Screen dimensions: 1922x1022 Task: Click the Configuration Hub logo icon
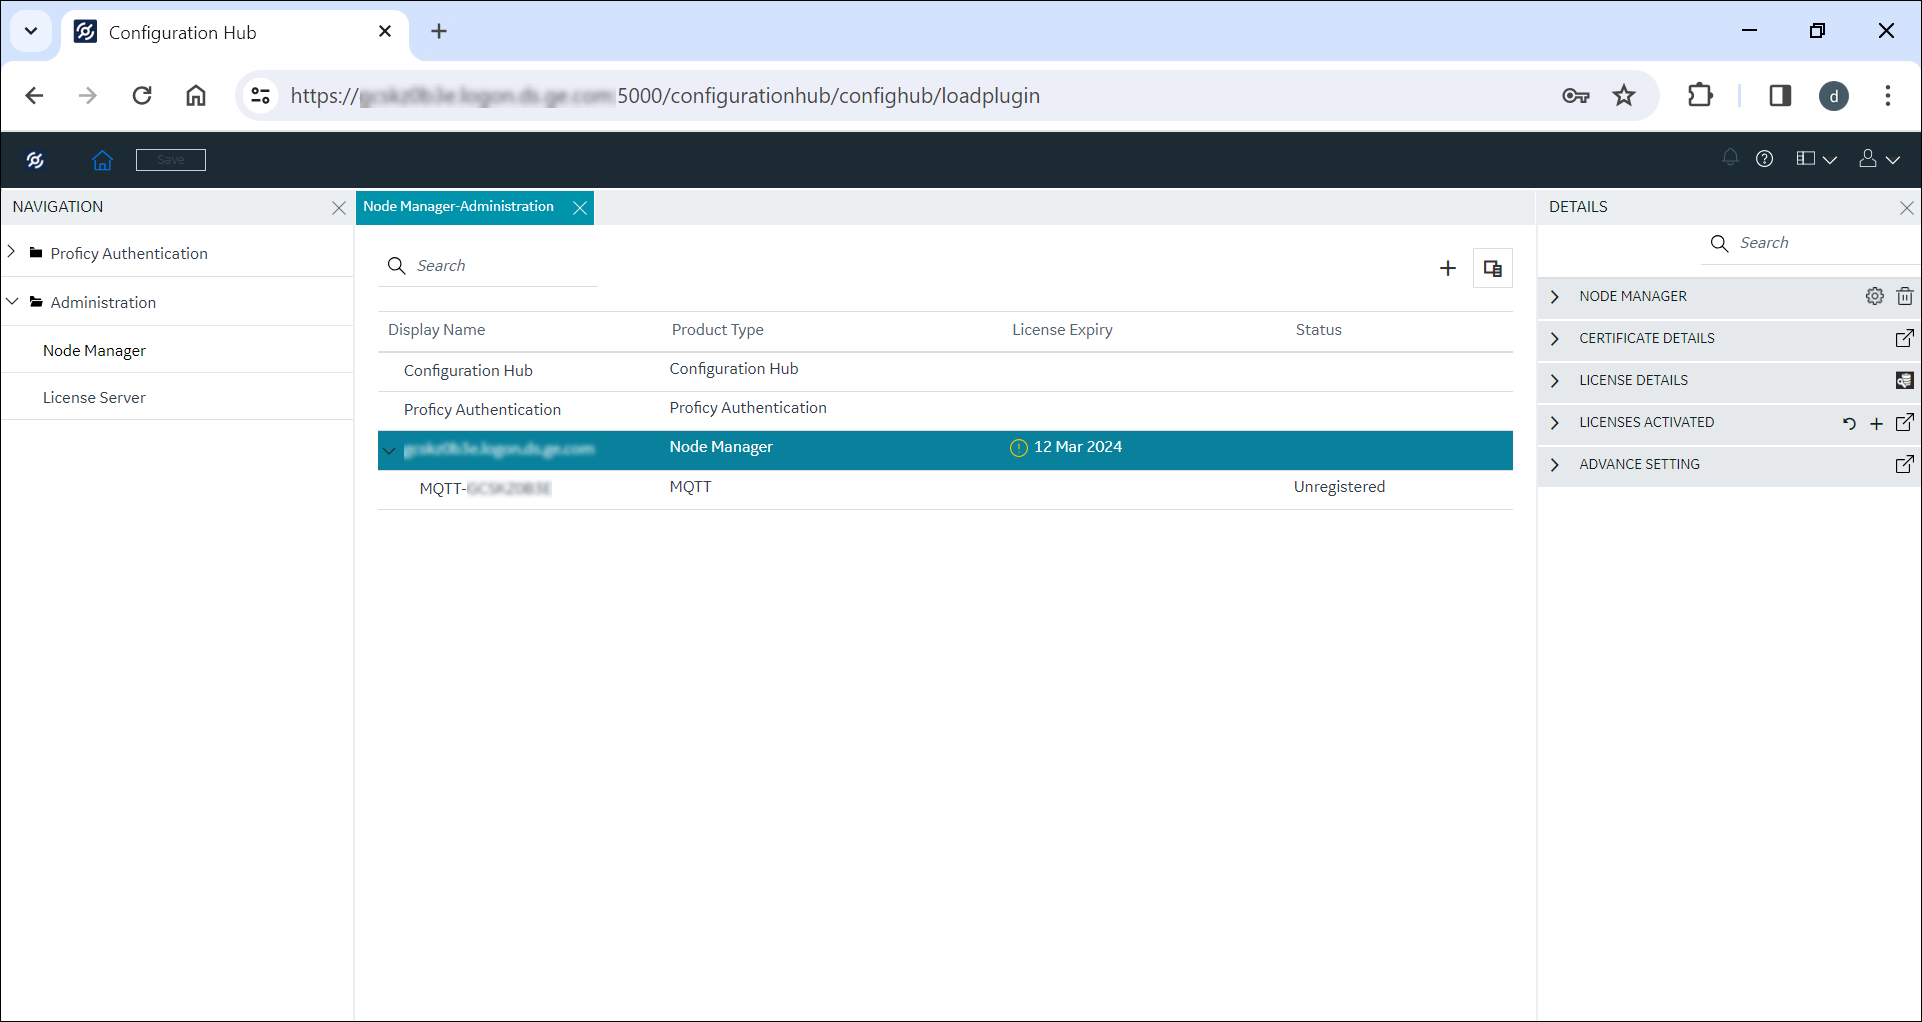point(36,160)
